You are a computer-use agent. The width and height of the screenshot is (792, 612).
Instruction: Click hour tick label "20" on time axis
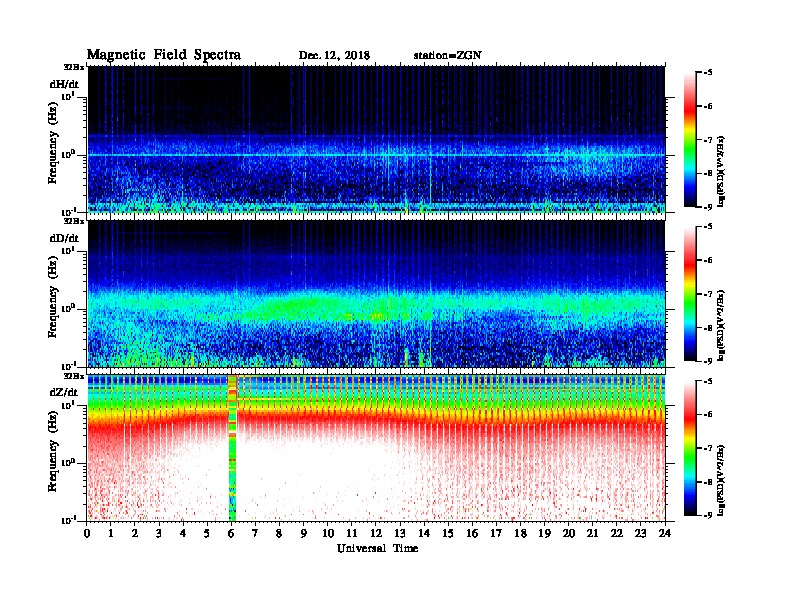pyautogui.click(x=568, y=534)
